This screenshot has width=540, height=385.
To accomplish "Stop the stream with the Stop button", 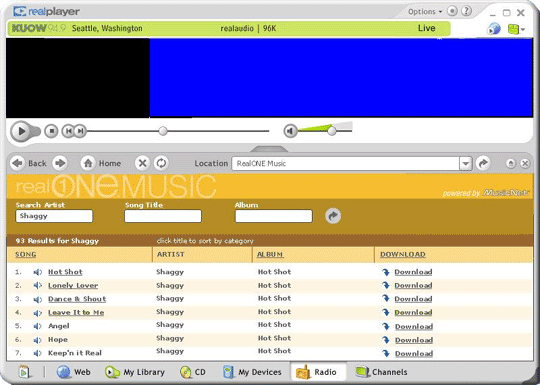I will [51, 131].
